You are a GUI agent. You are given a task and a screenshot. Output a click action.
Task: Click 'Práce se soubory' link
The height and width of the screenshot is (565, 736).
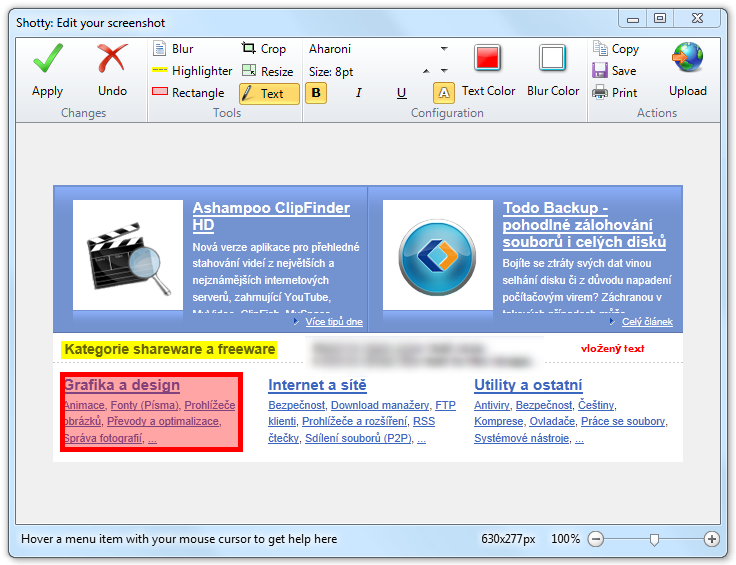623,421
